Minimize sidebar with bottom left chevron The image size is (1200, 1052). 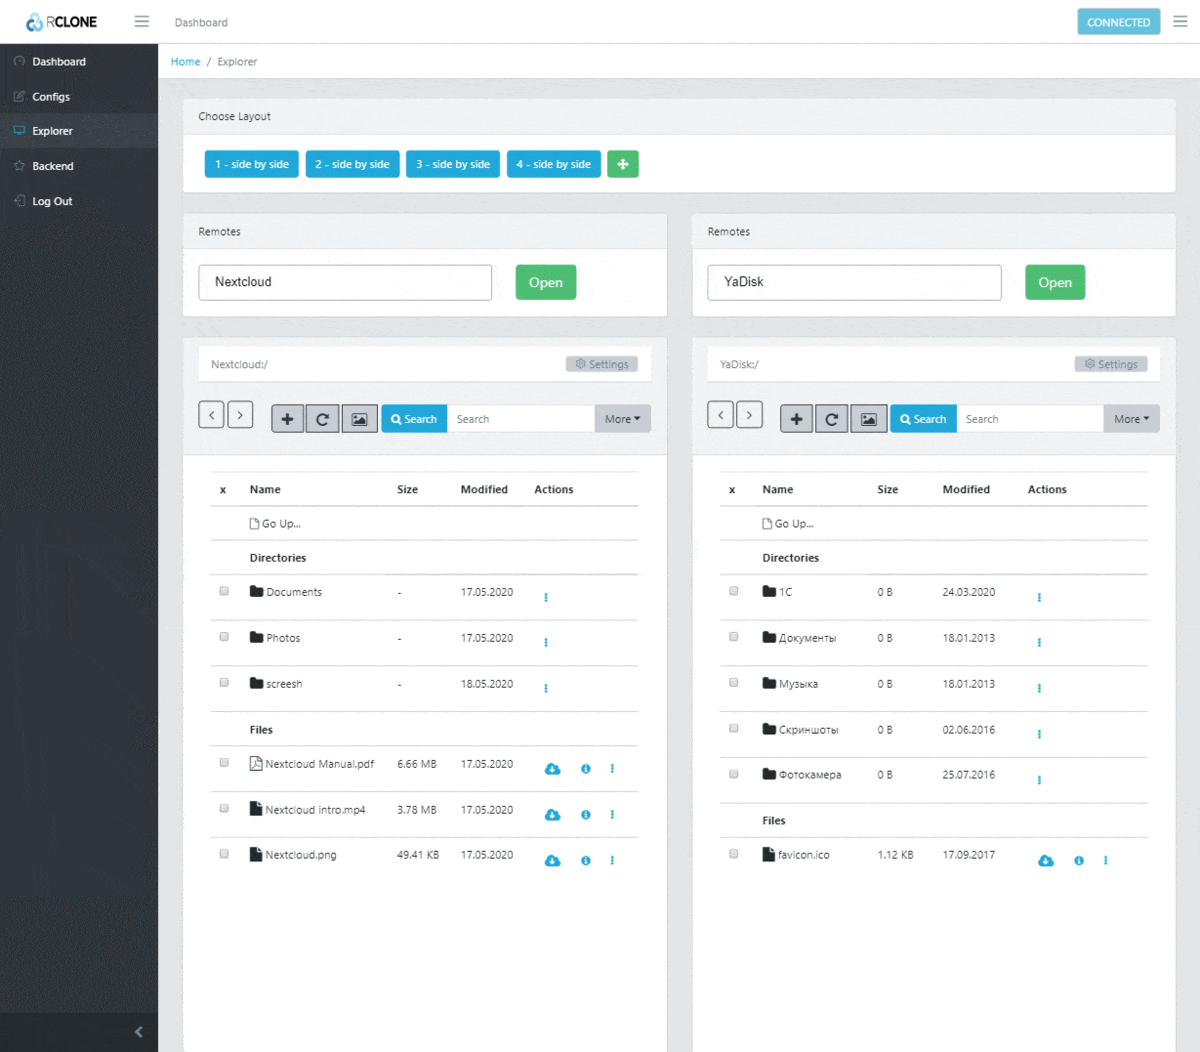[138, 1032]
